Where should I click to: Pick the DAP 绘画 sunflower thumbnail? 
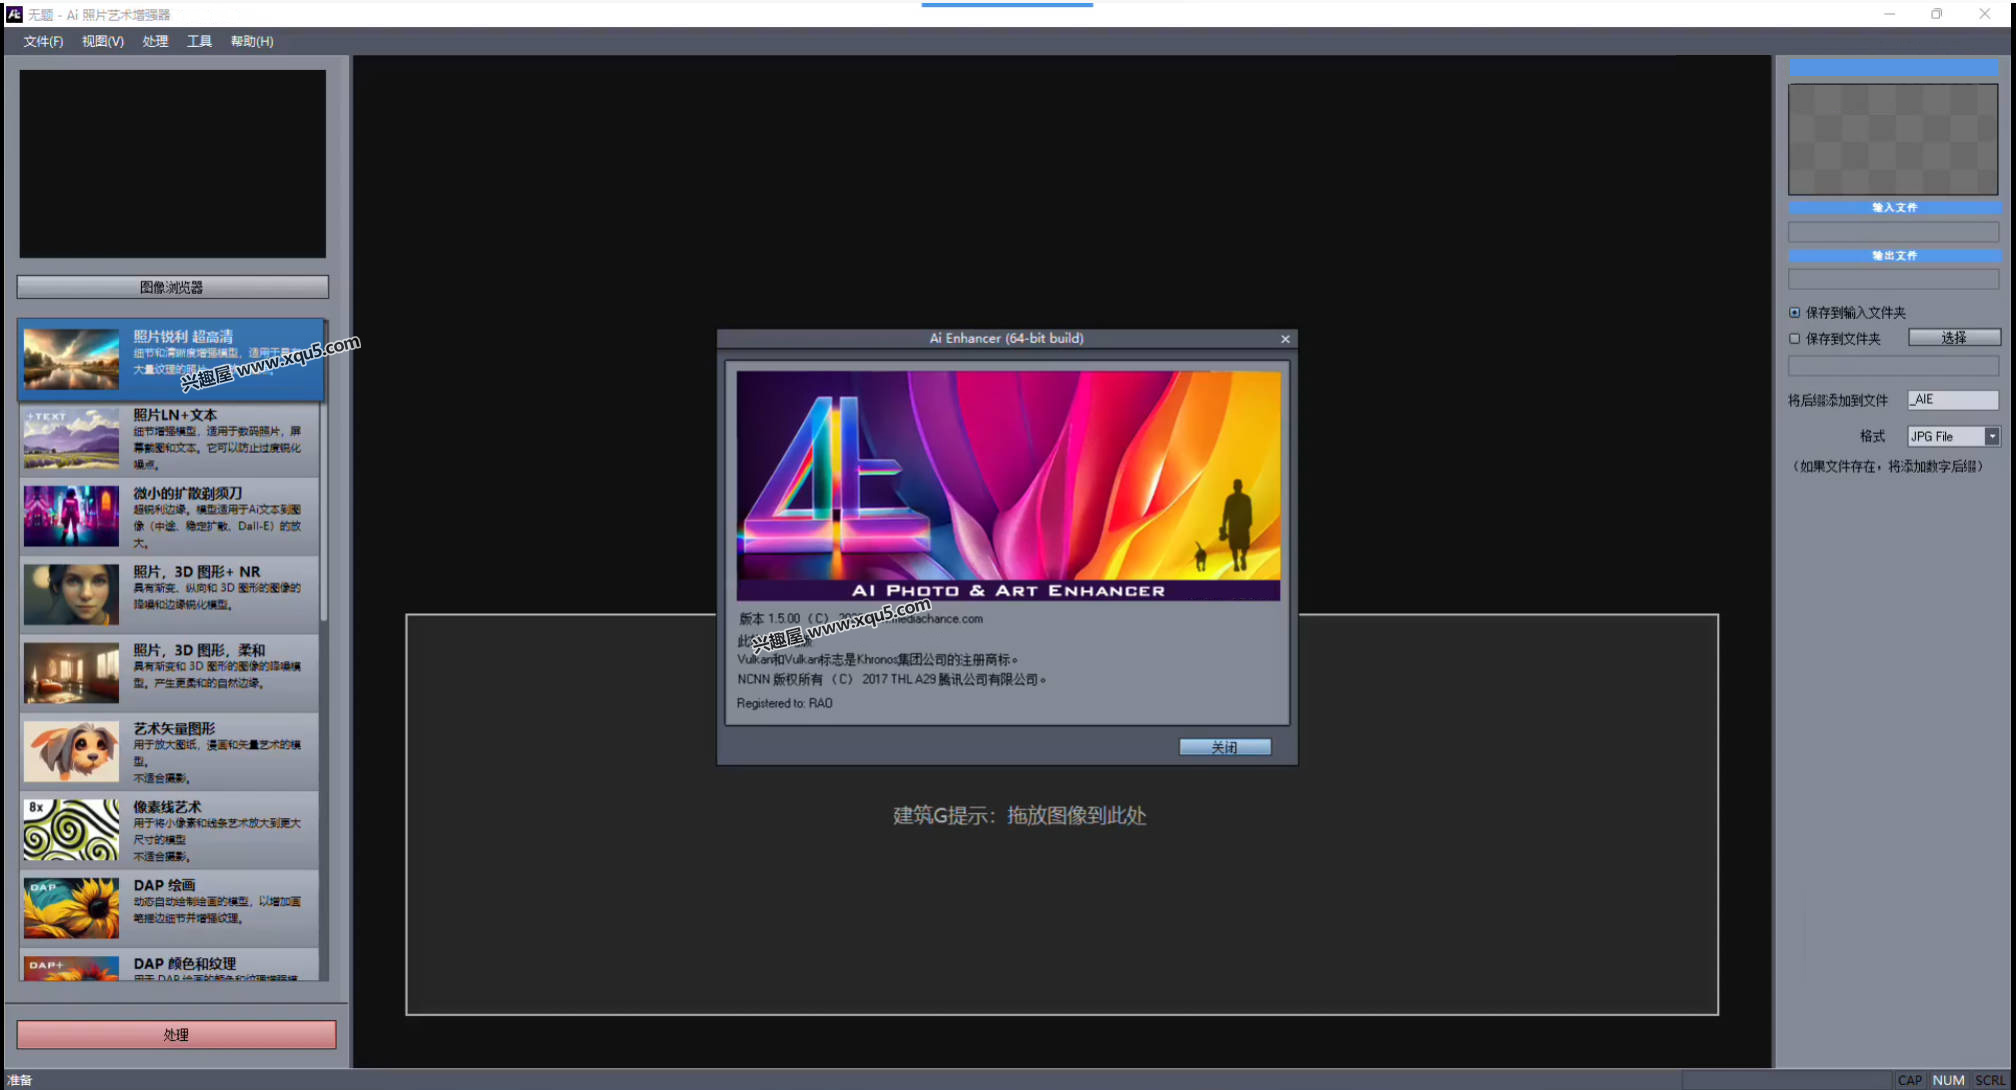71,908
